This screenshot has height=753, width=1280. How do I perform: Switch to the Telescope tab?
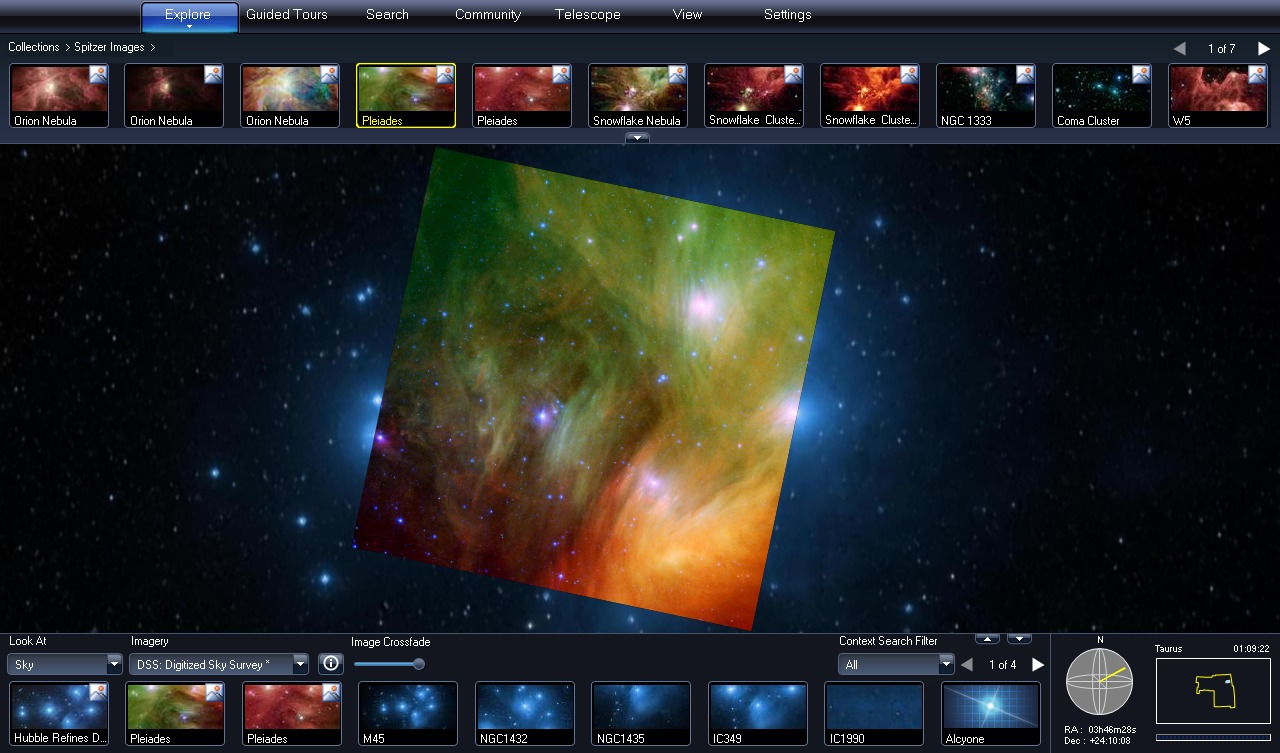point(587,15)
